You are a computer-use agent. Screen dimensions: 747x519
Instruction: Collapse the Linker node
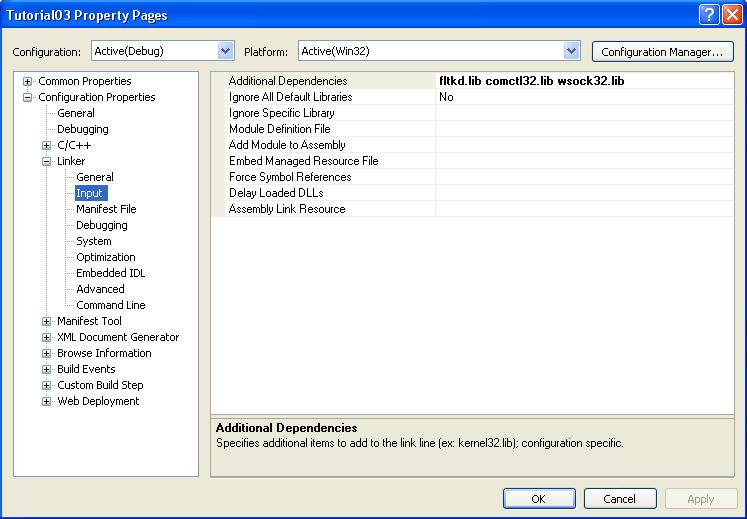(46, 161)
